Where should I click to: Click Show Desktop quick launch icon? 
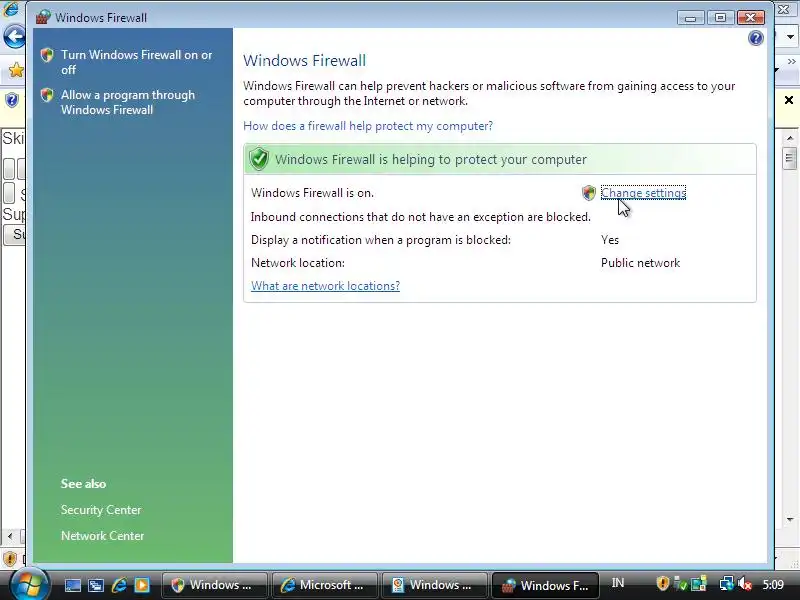point(72,585)
